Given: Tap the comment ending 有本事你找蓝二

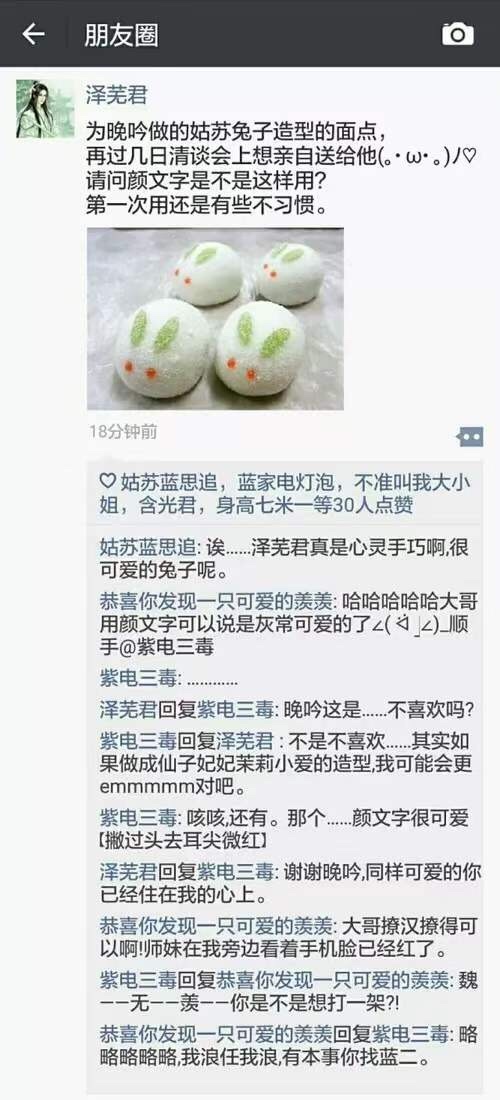Looking at the screenshot, I should pos(288,1044).
